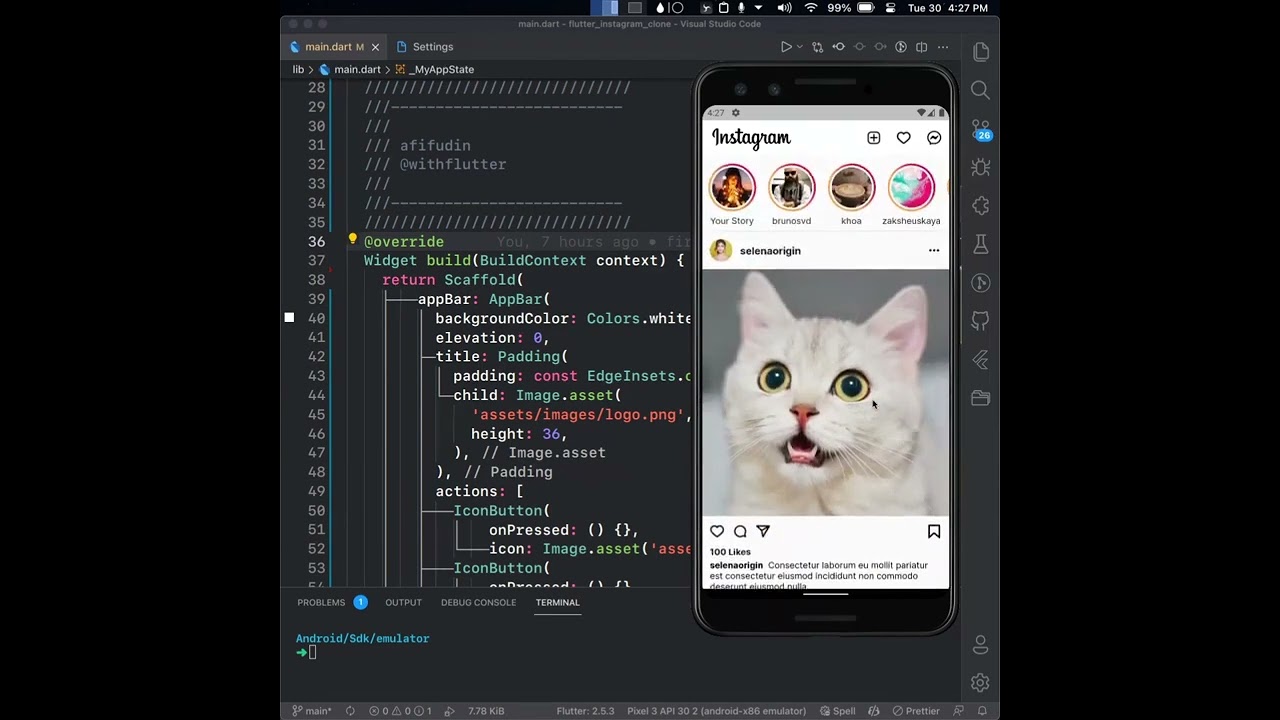
Task: Click the feedback icon in status bar
Action: point(958,711)
